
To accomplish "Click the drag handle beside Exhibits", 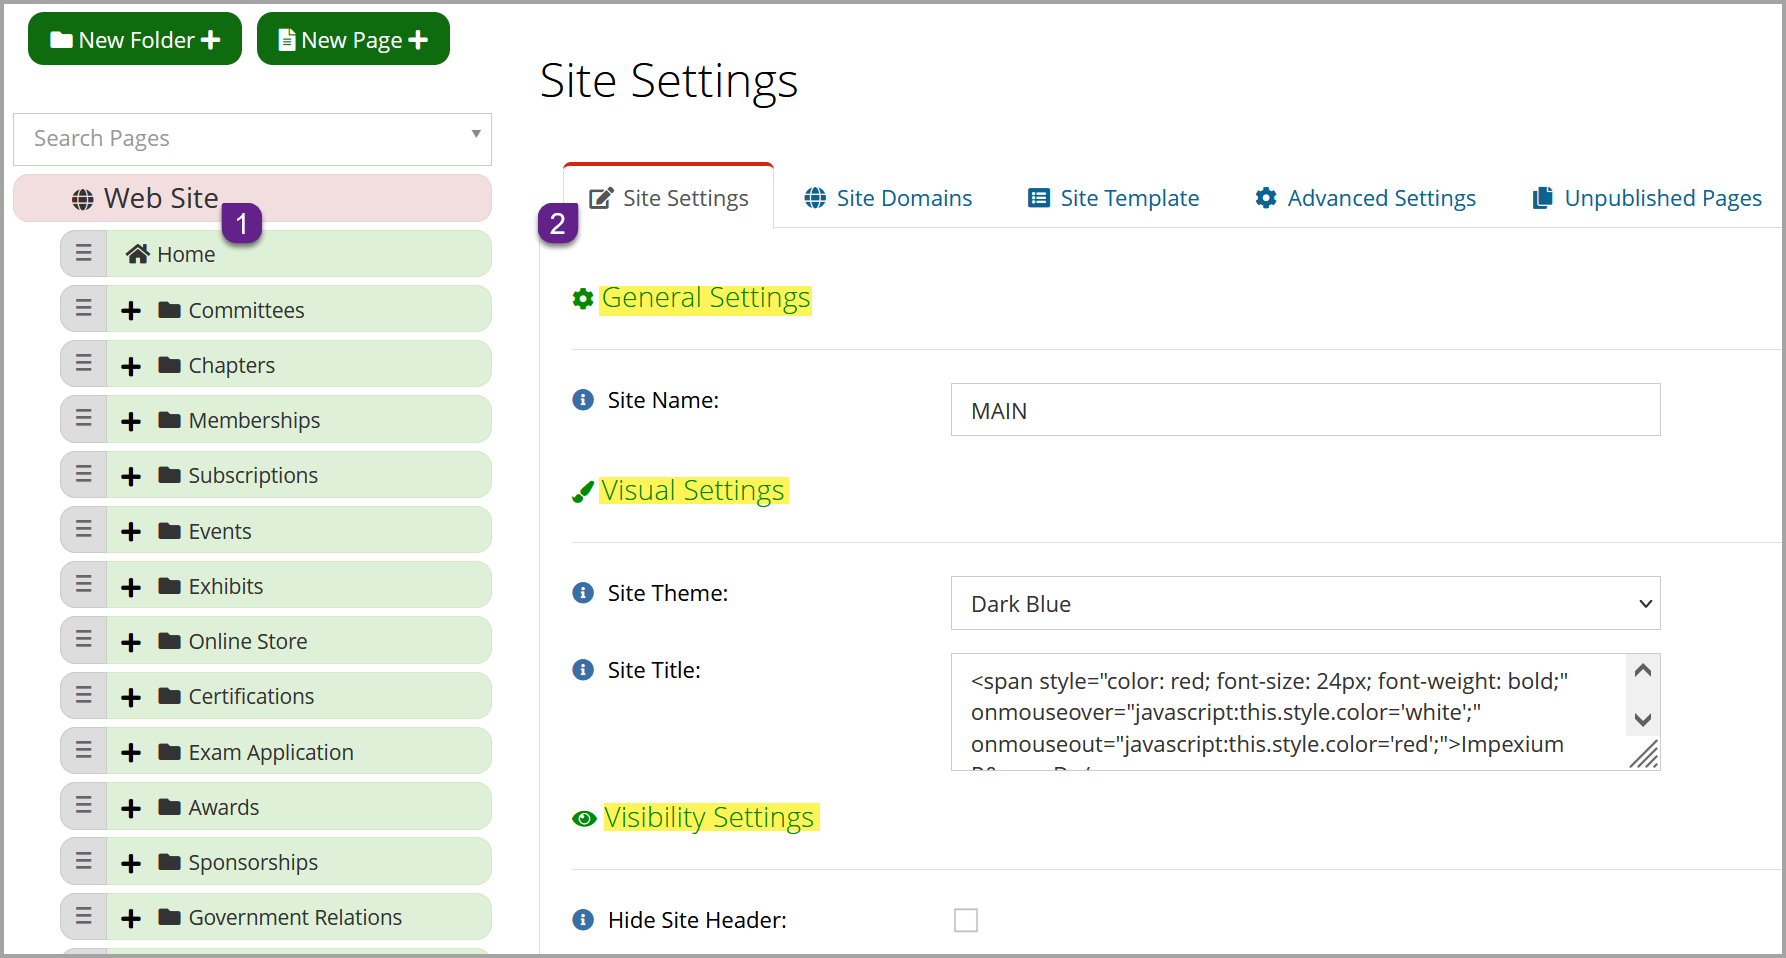I will point(84,585).
